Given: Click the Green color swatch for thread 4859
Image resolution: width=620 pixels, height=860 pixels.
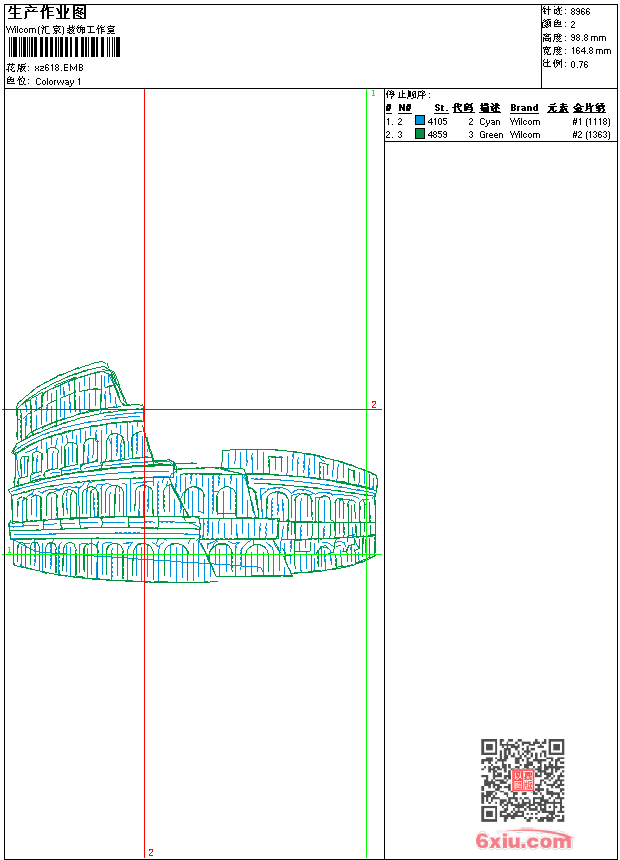Looking at the screenshot, I should coord(420,134).
